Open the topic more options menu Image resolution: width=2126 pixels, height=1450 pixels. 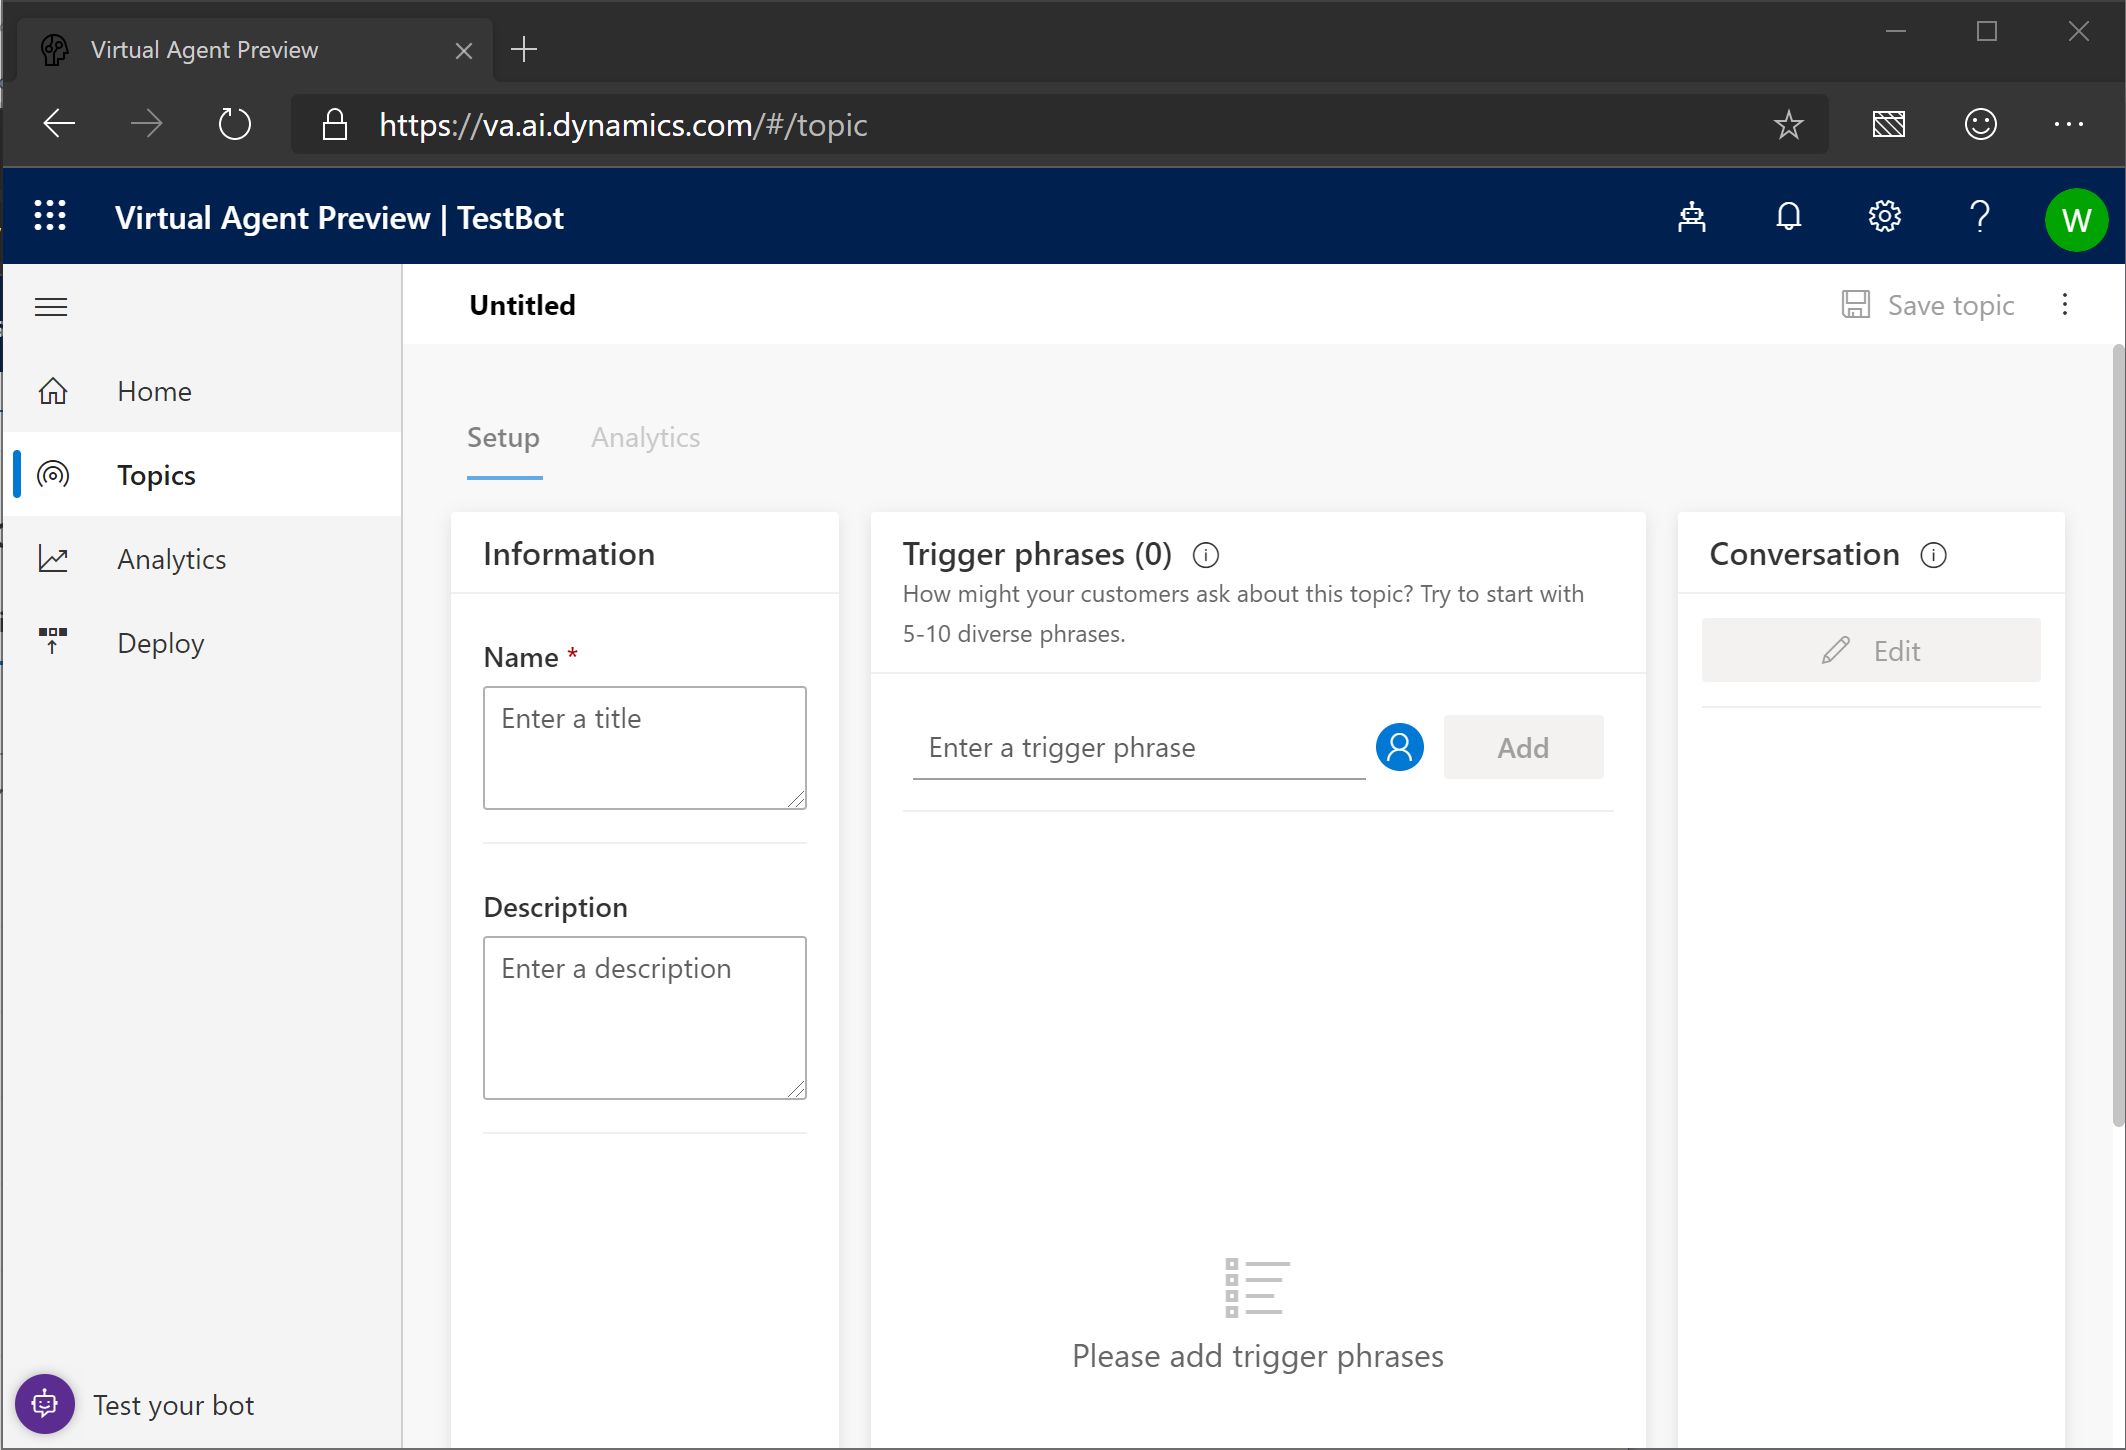tap(2064, 305)
